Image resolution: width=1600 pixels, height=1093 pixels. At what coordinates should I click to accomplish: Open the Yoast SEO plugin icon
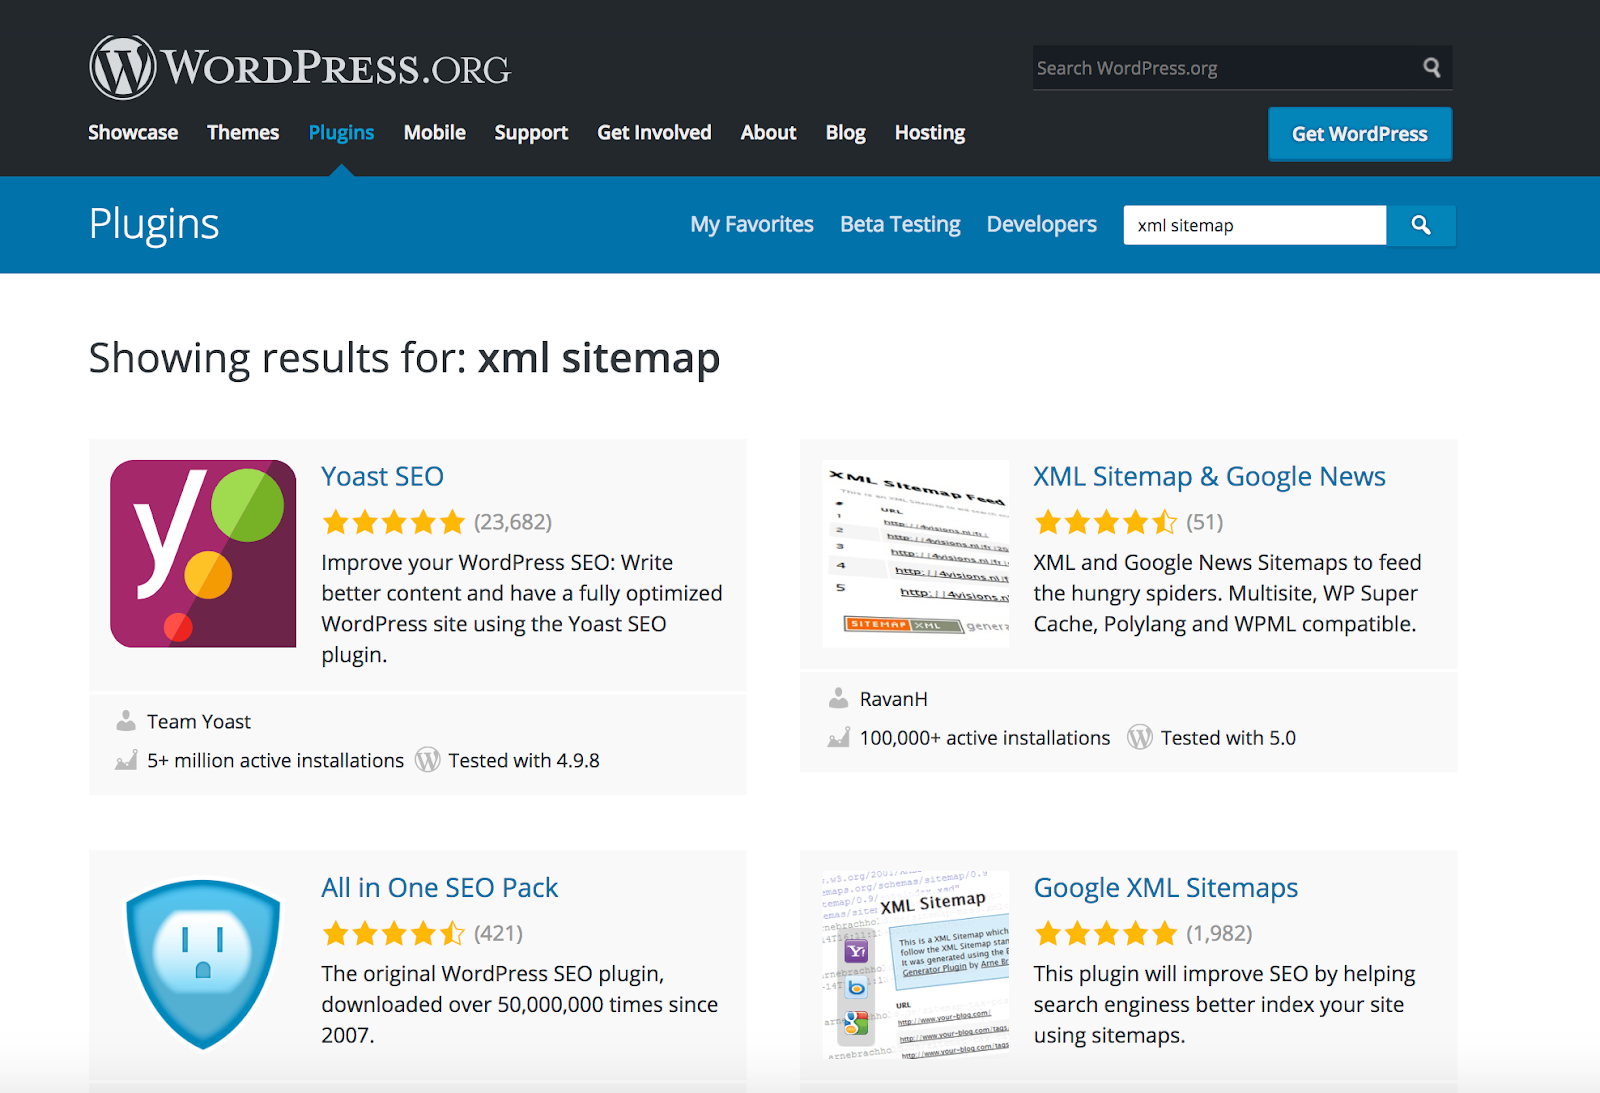203,553
